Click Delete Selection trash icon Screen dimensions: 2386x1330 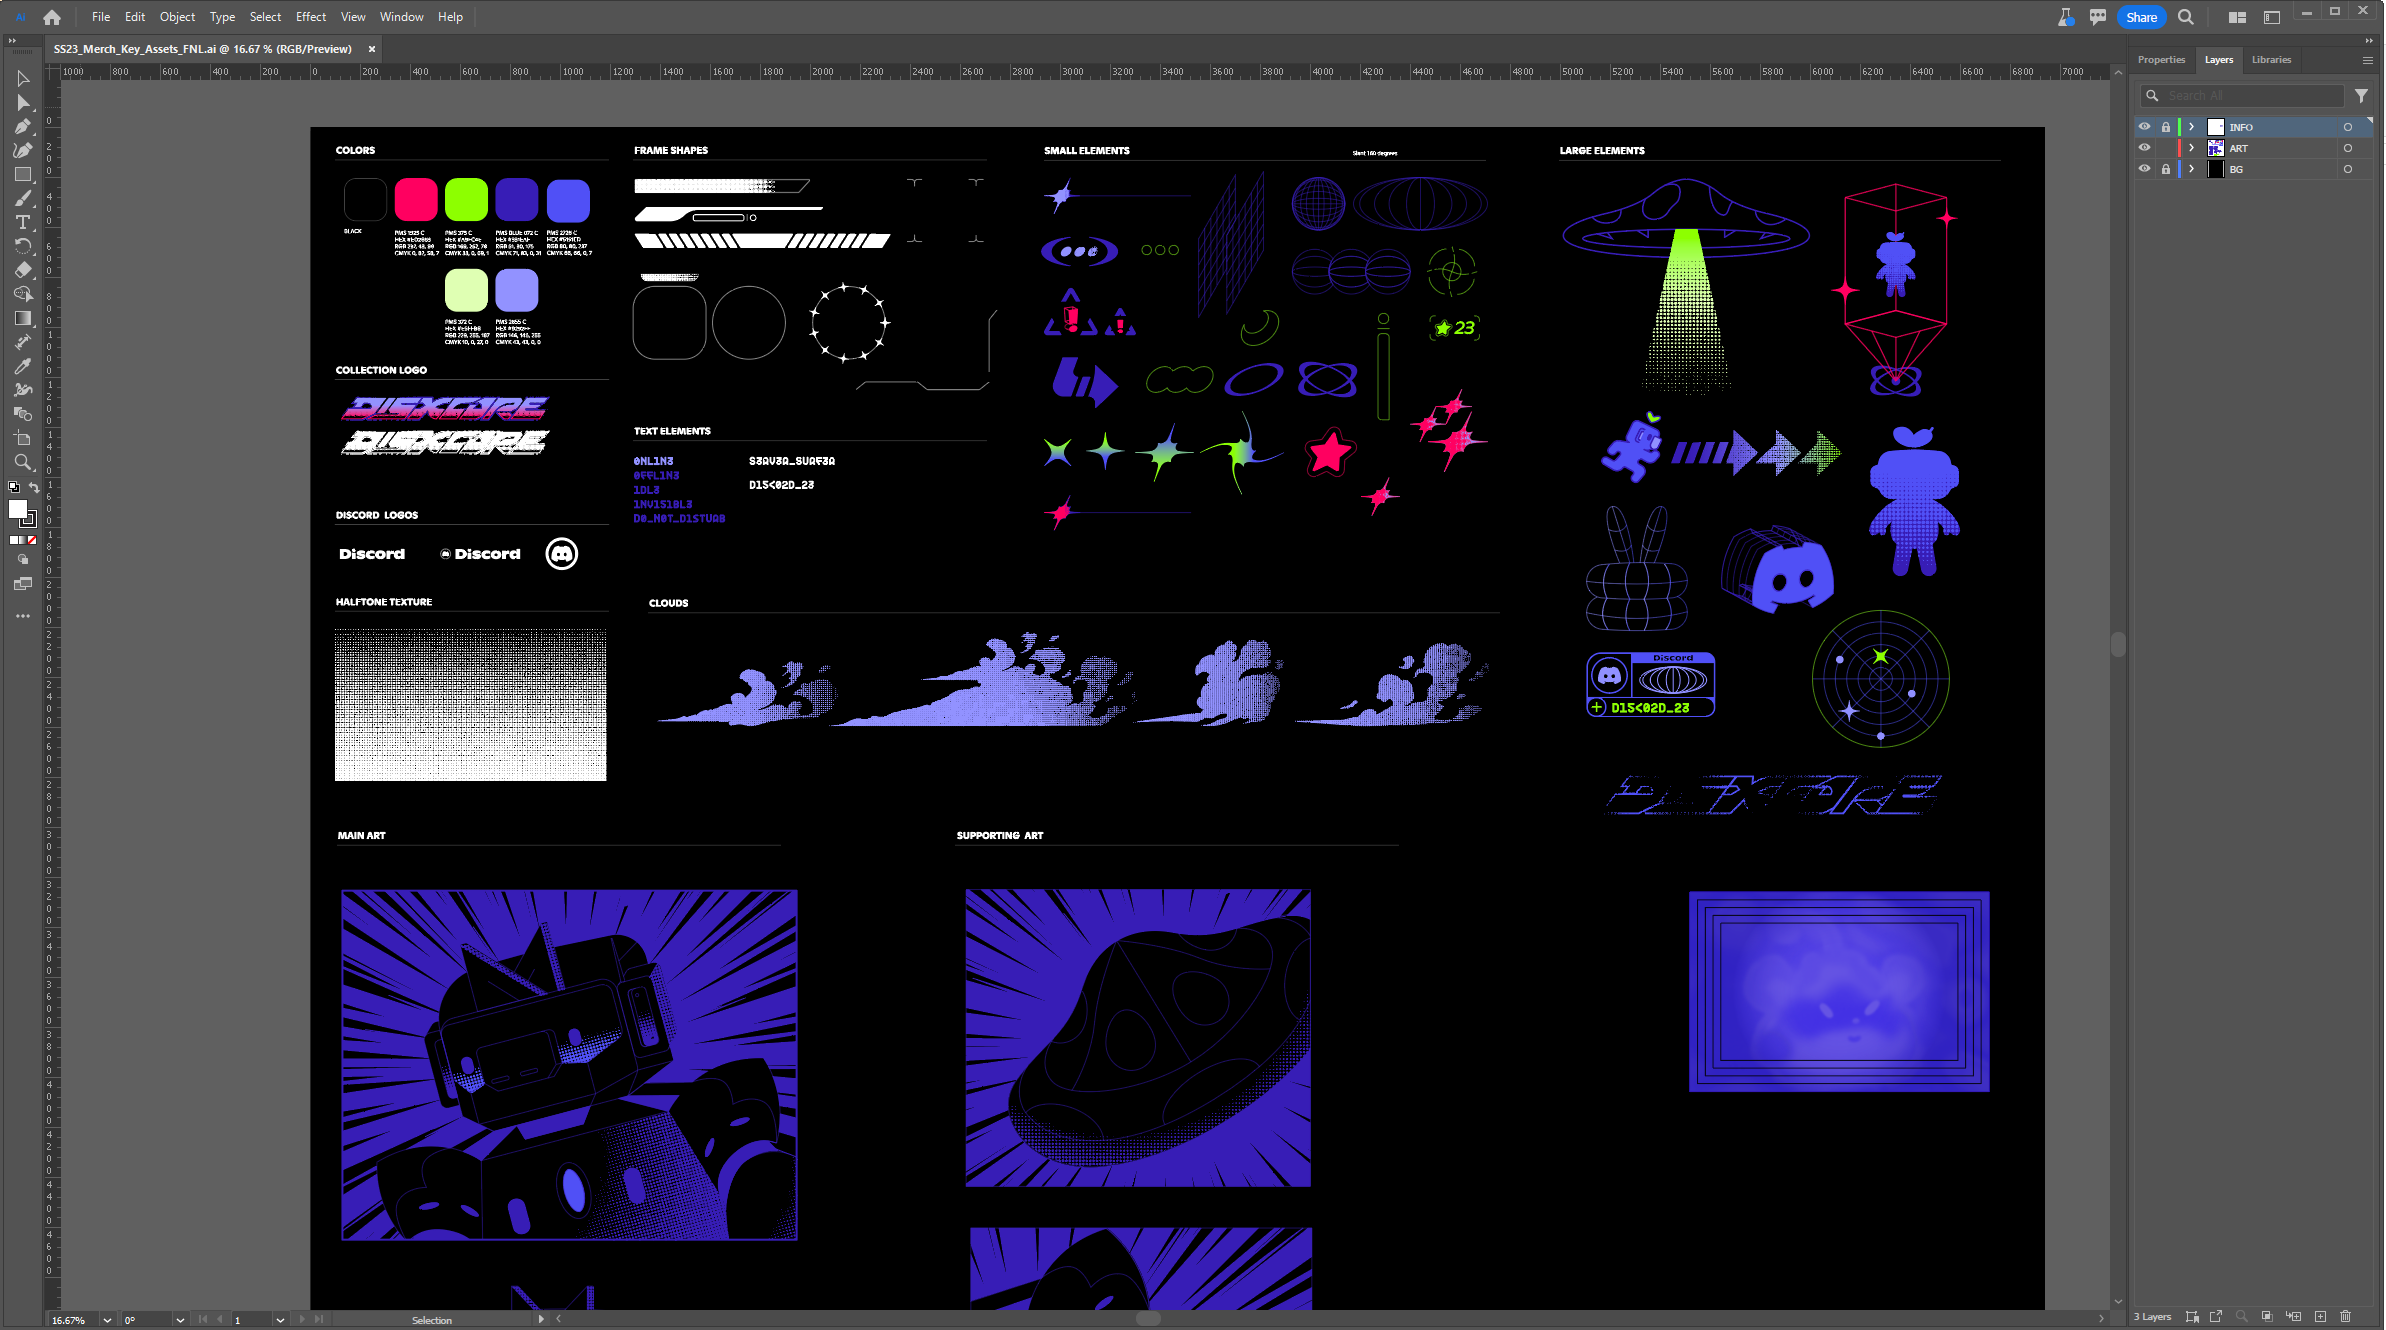[2345, 1316]
